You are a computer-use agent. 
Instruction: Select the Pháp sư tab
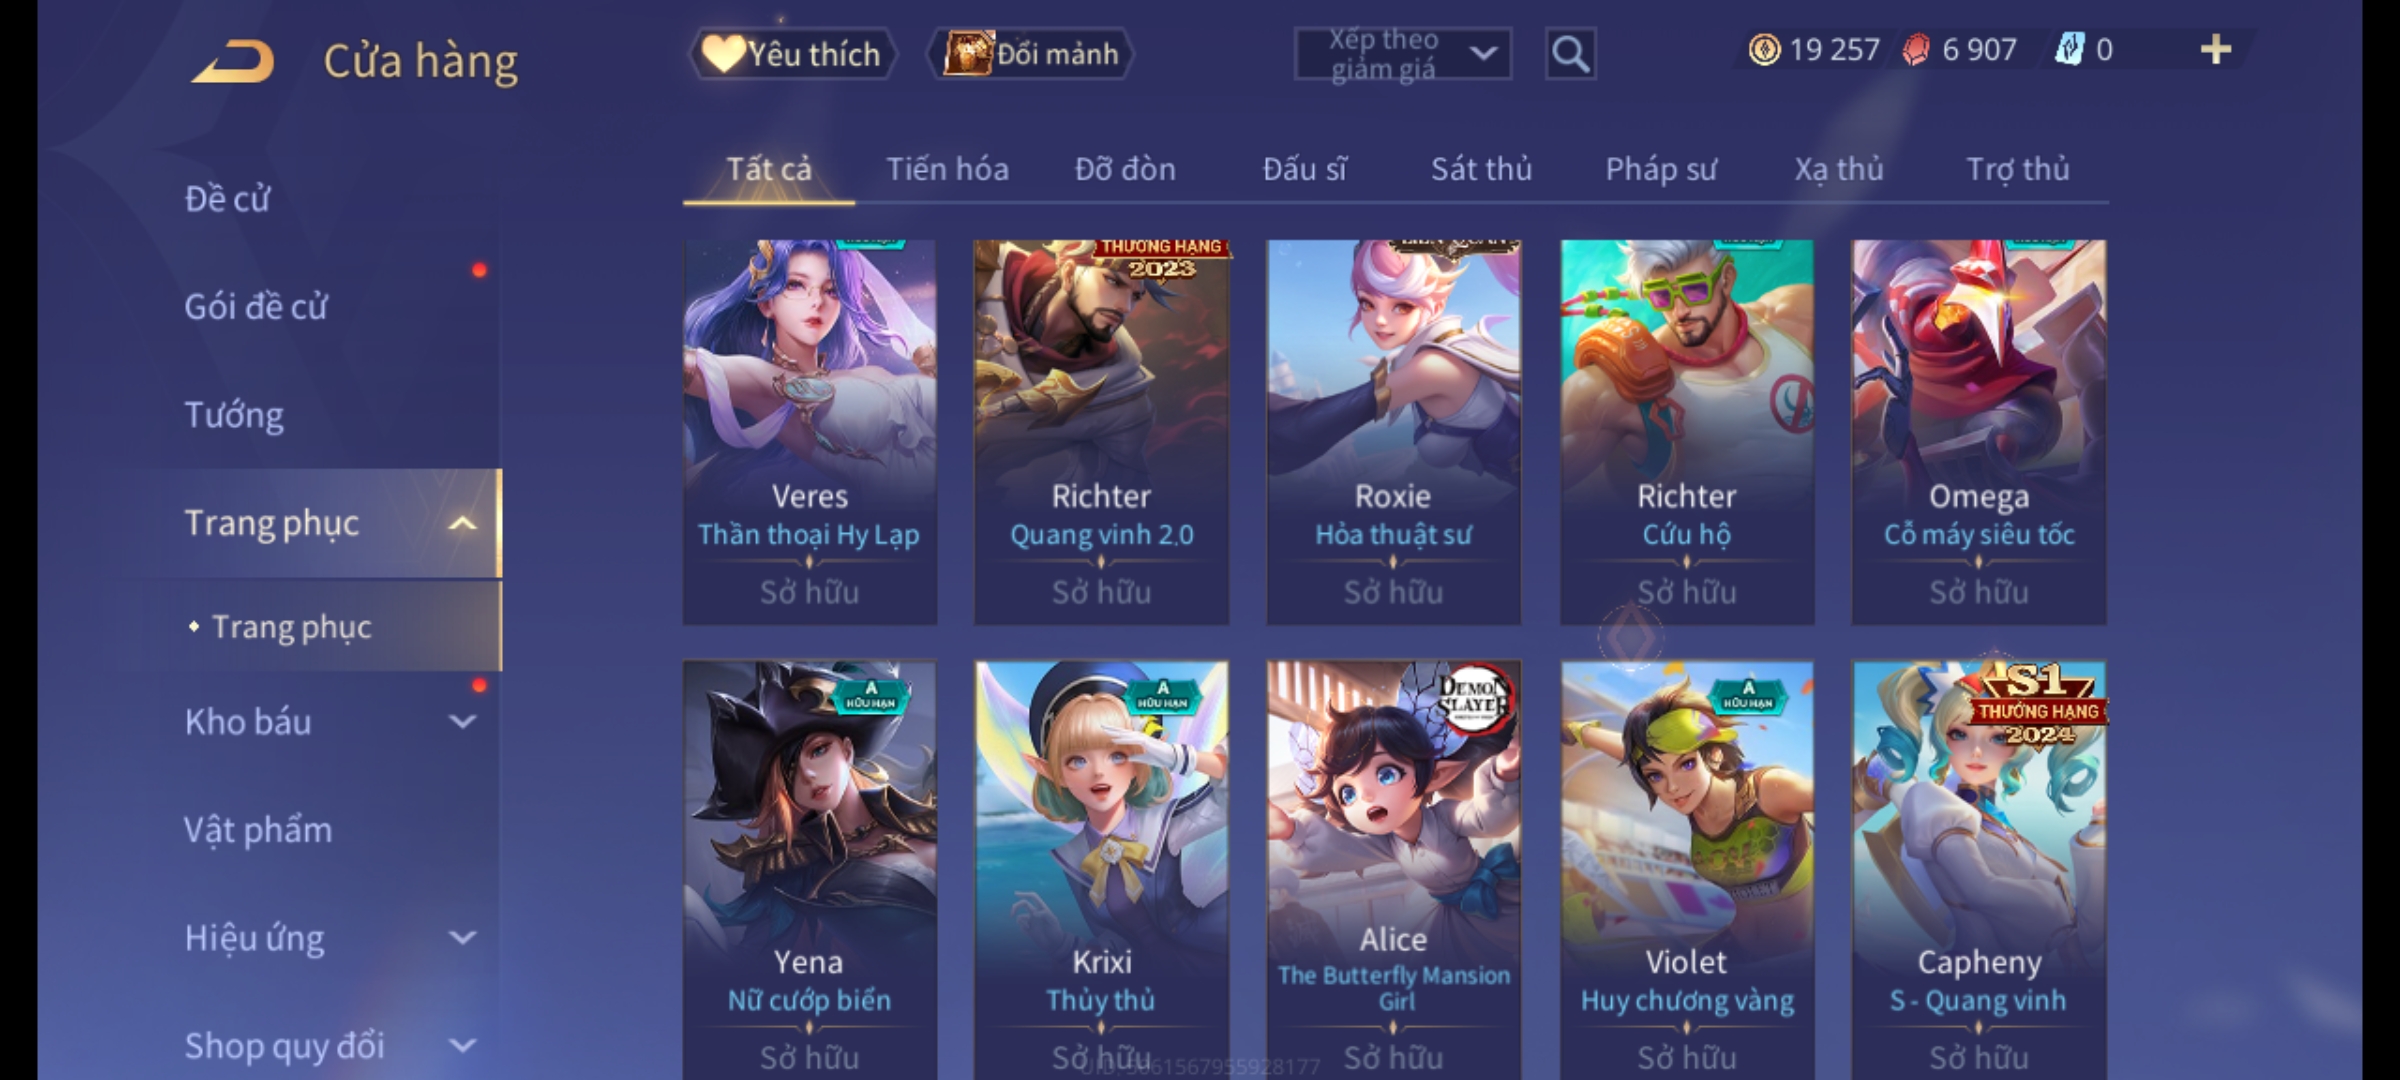click(1661, 169)
